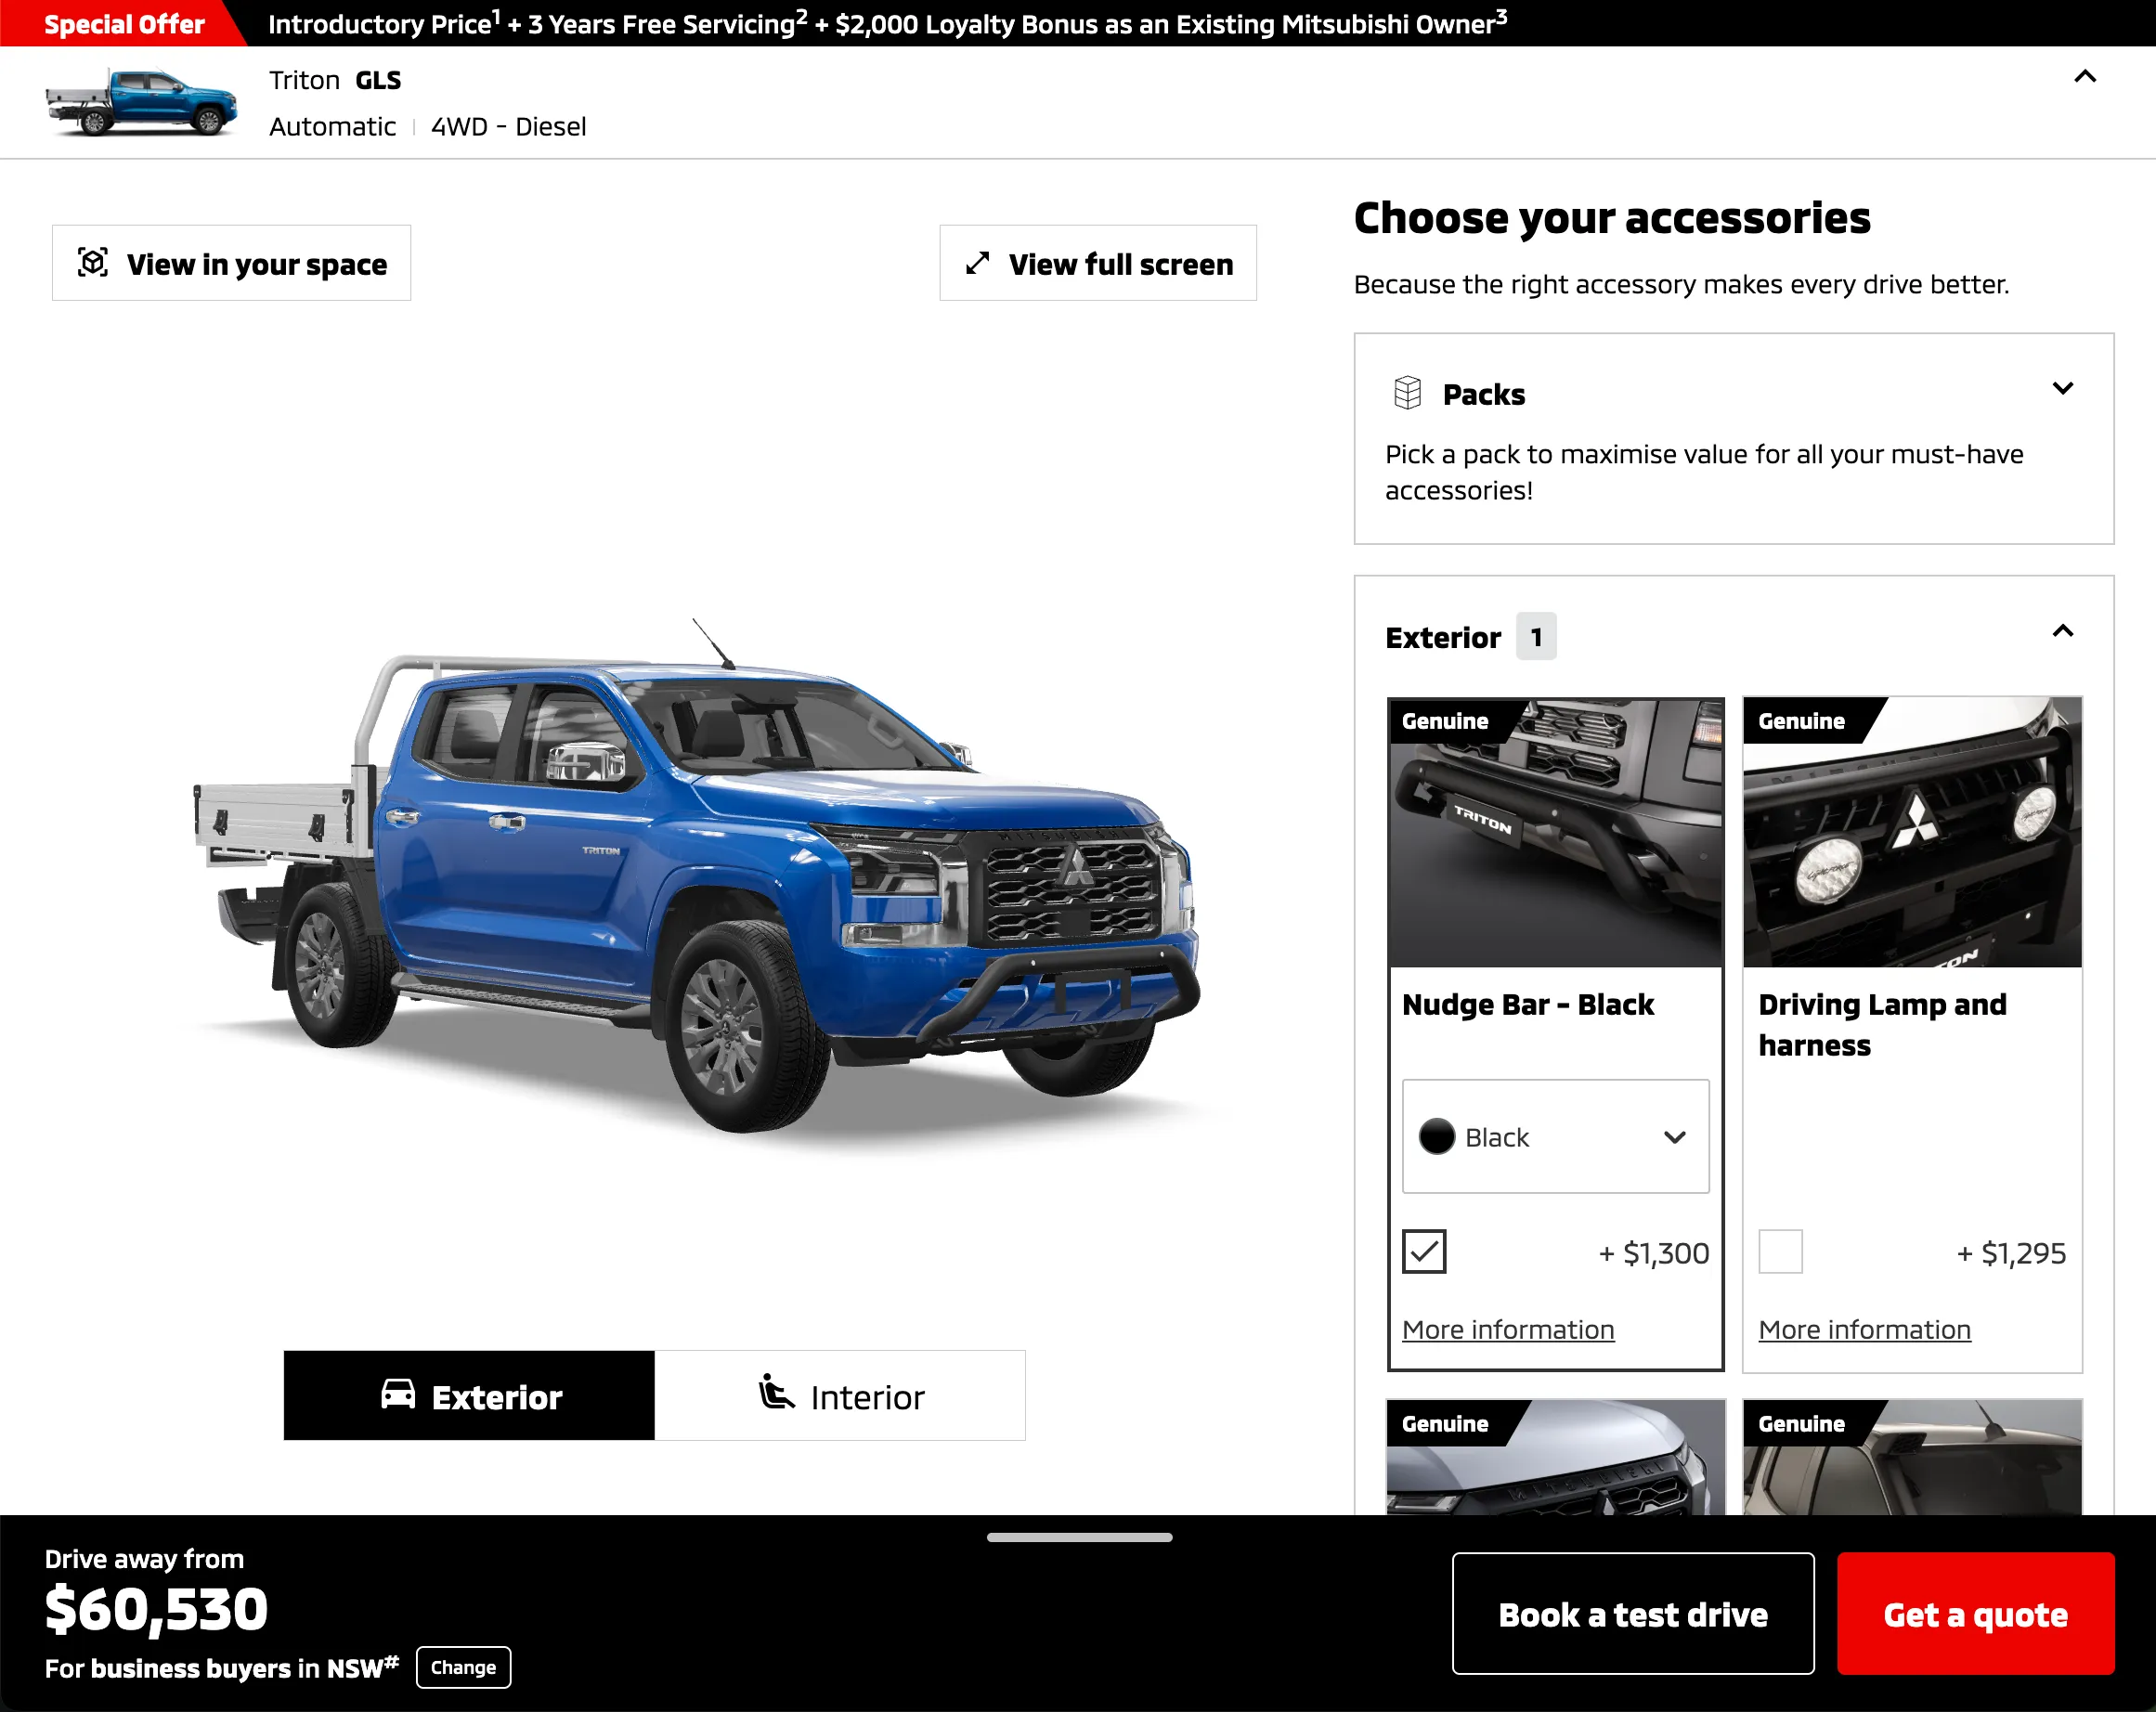This screenshot has height=1712, width=2156.
Task: Click the car icon on the Exterior tab
Action: (x=398, y=1394)
